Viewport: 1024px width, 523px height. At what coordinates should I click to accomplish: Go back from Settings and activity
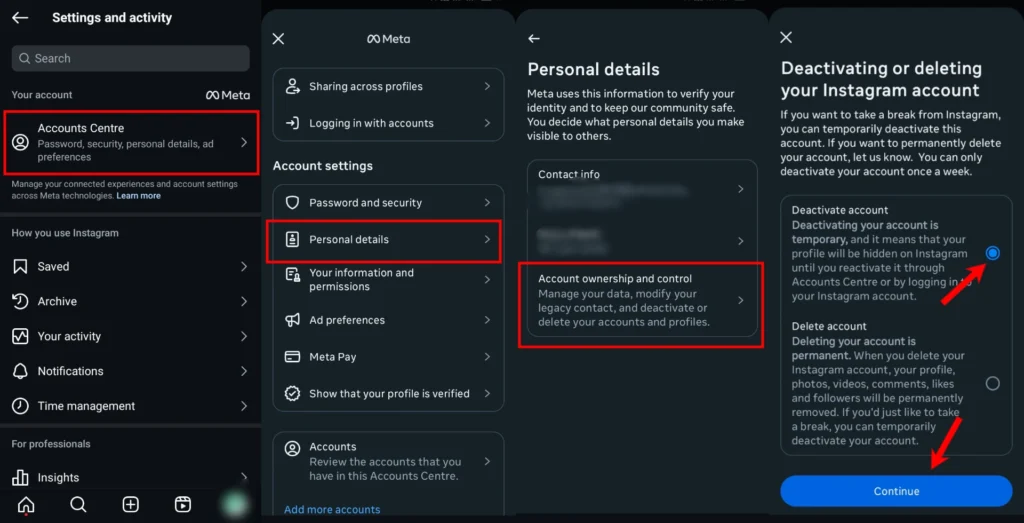pos(19,17)
